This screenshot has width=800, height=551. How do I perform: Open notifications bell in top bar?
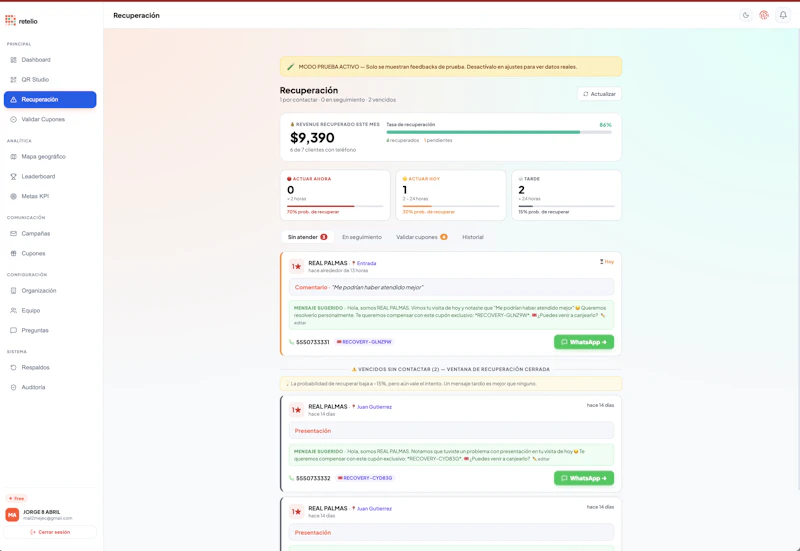pyautogui.click(x=783, y=15)
